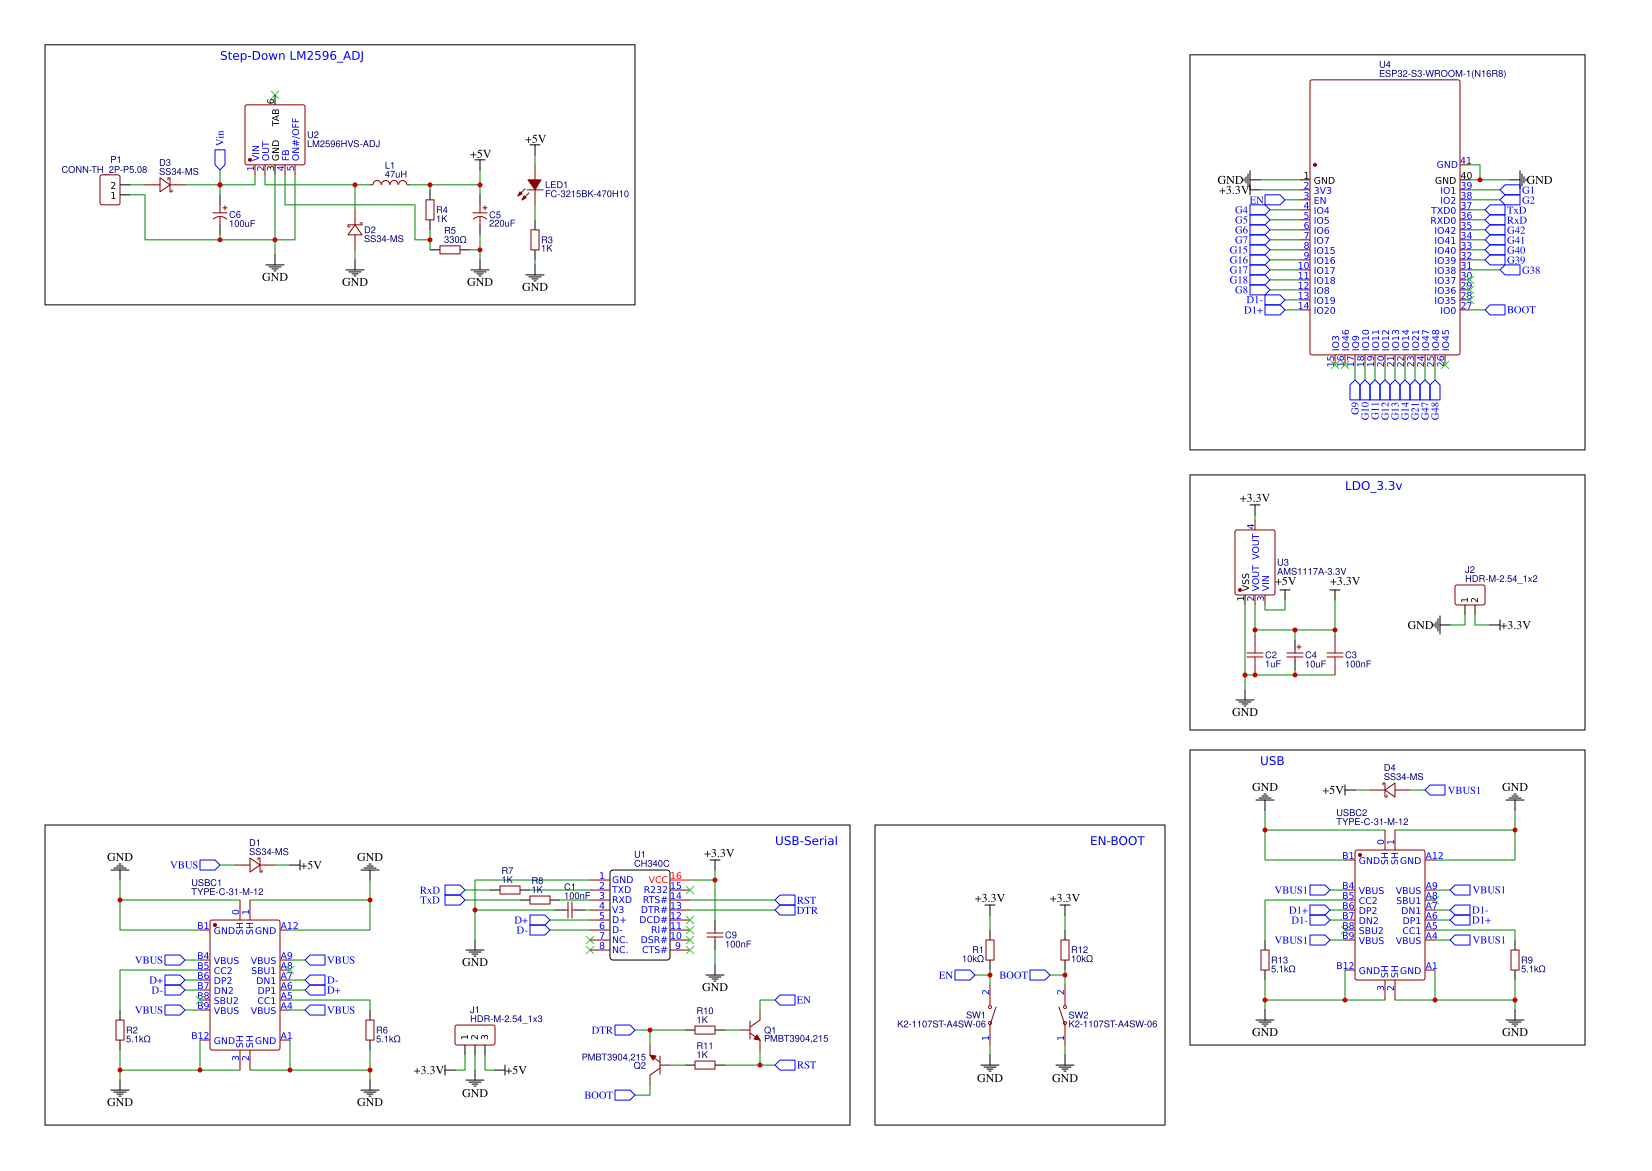Click capacitor C3 100nF
This screenshot has height=1171, width=1652.
[1335, 655]
